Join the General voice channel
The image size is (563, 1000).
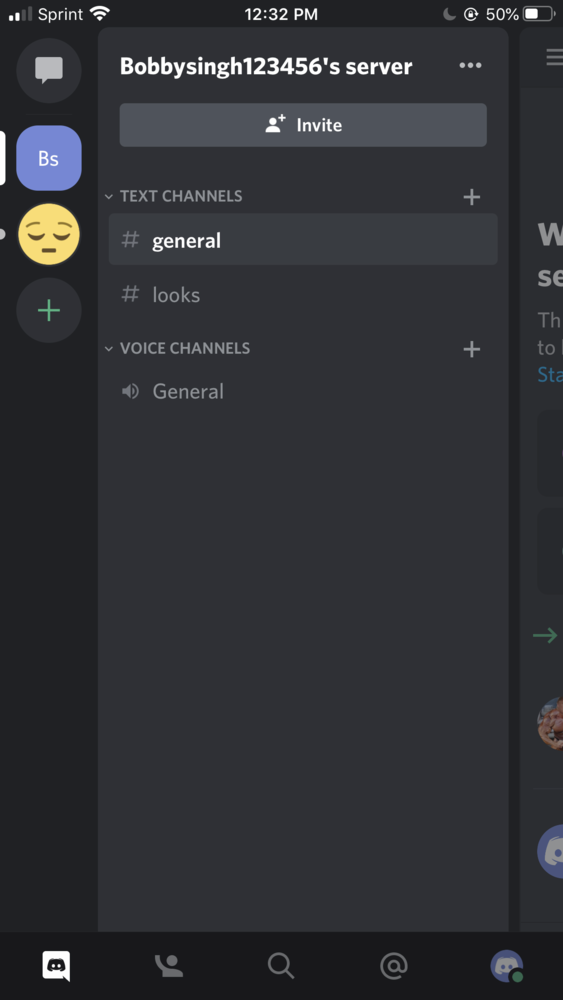pos(303,391)
